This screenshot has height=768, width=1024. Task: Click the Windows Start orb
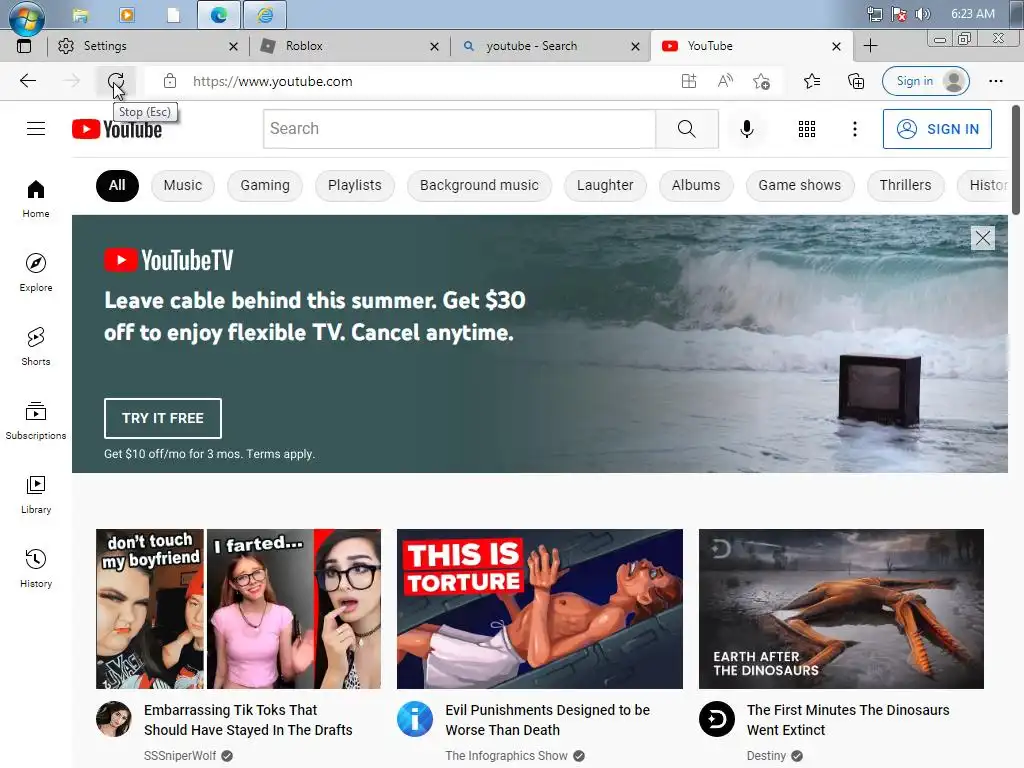click(27, 16)
